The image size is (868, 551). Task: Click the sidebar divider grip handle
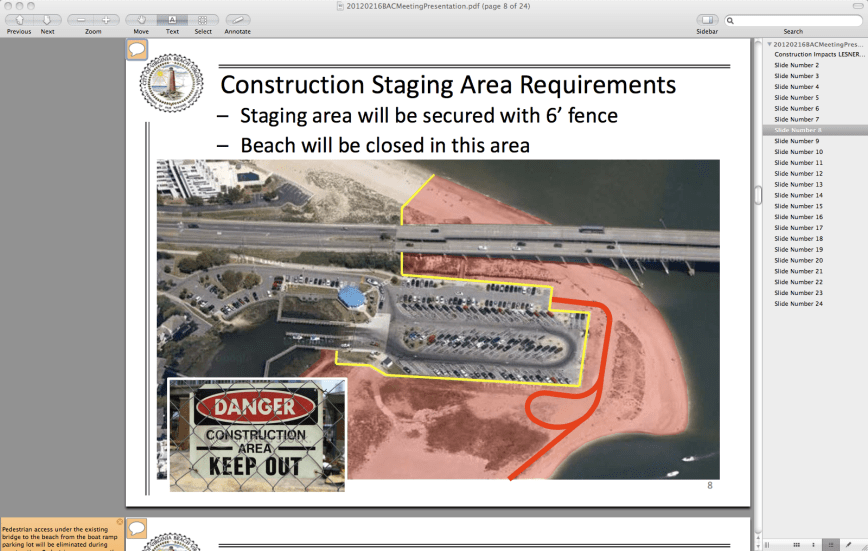click(767, 545)
